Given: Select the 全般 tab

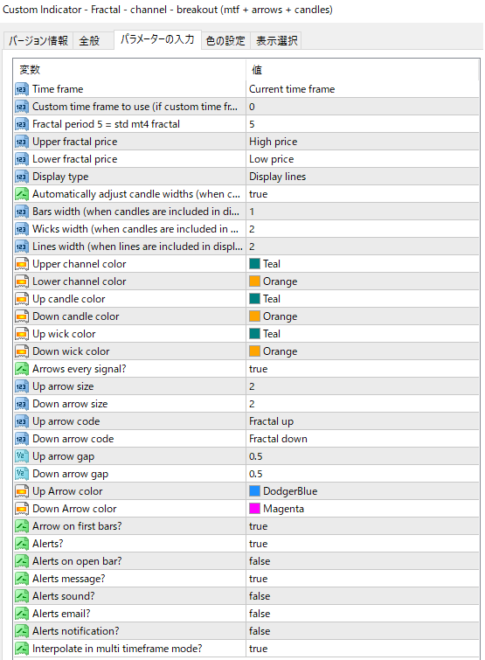Looking at the screenshot, I should pyautogui.click(x=90, y=41).
